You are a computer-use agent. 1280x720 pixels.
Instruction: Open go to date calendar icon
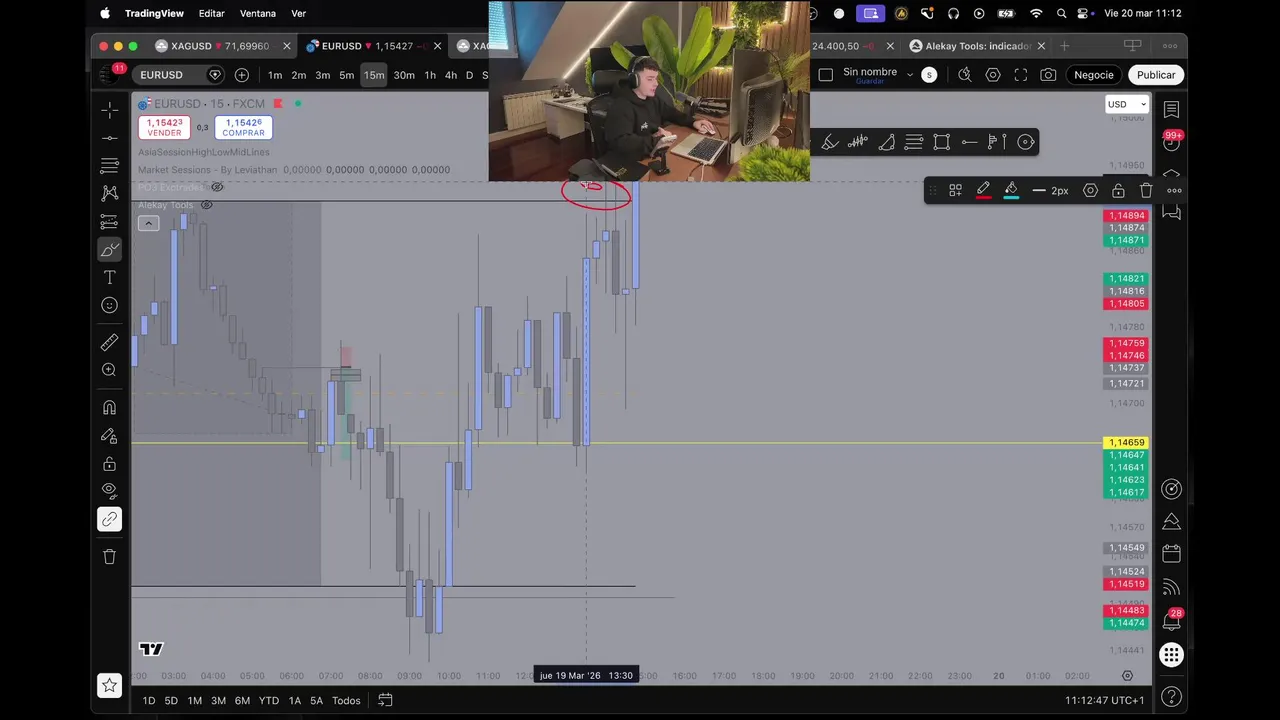[385, 700]
